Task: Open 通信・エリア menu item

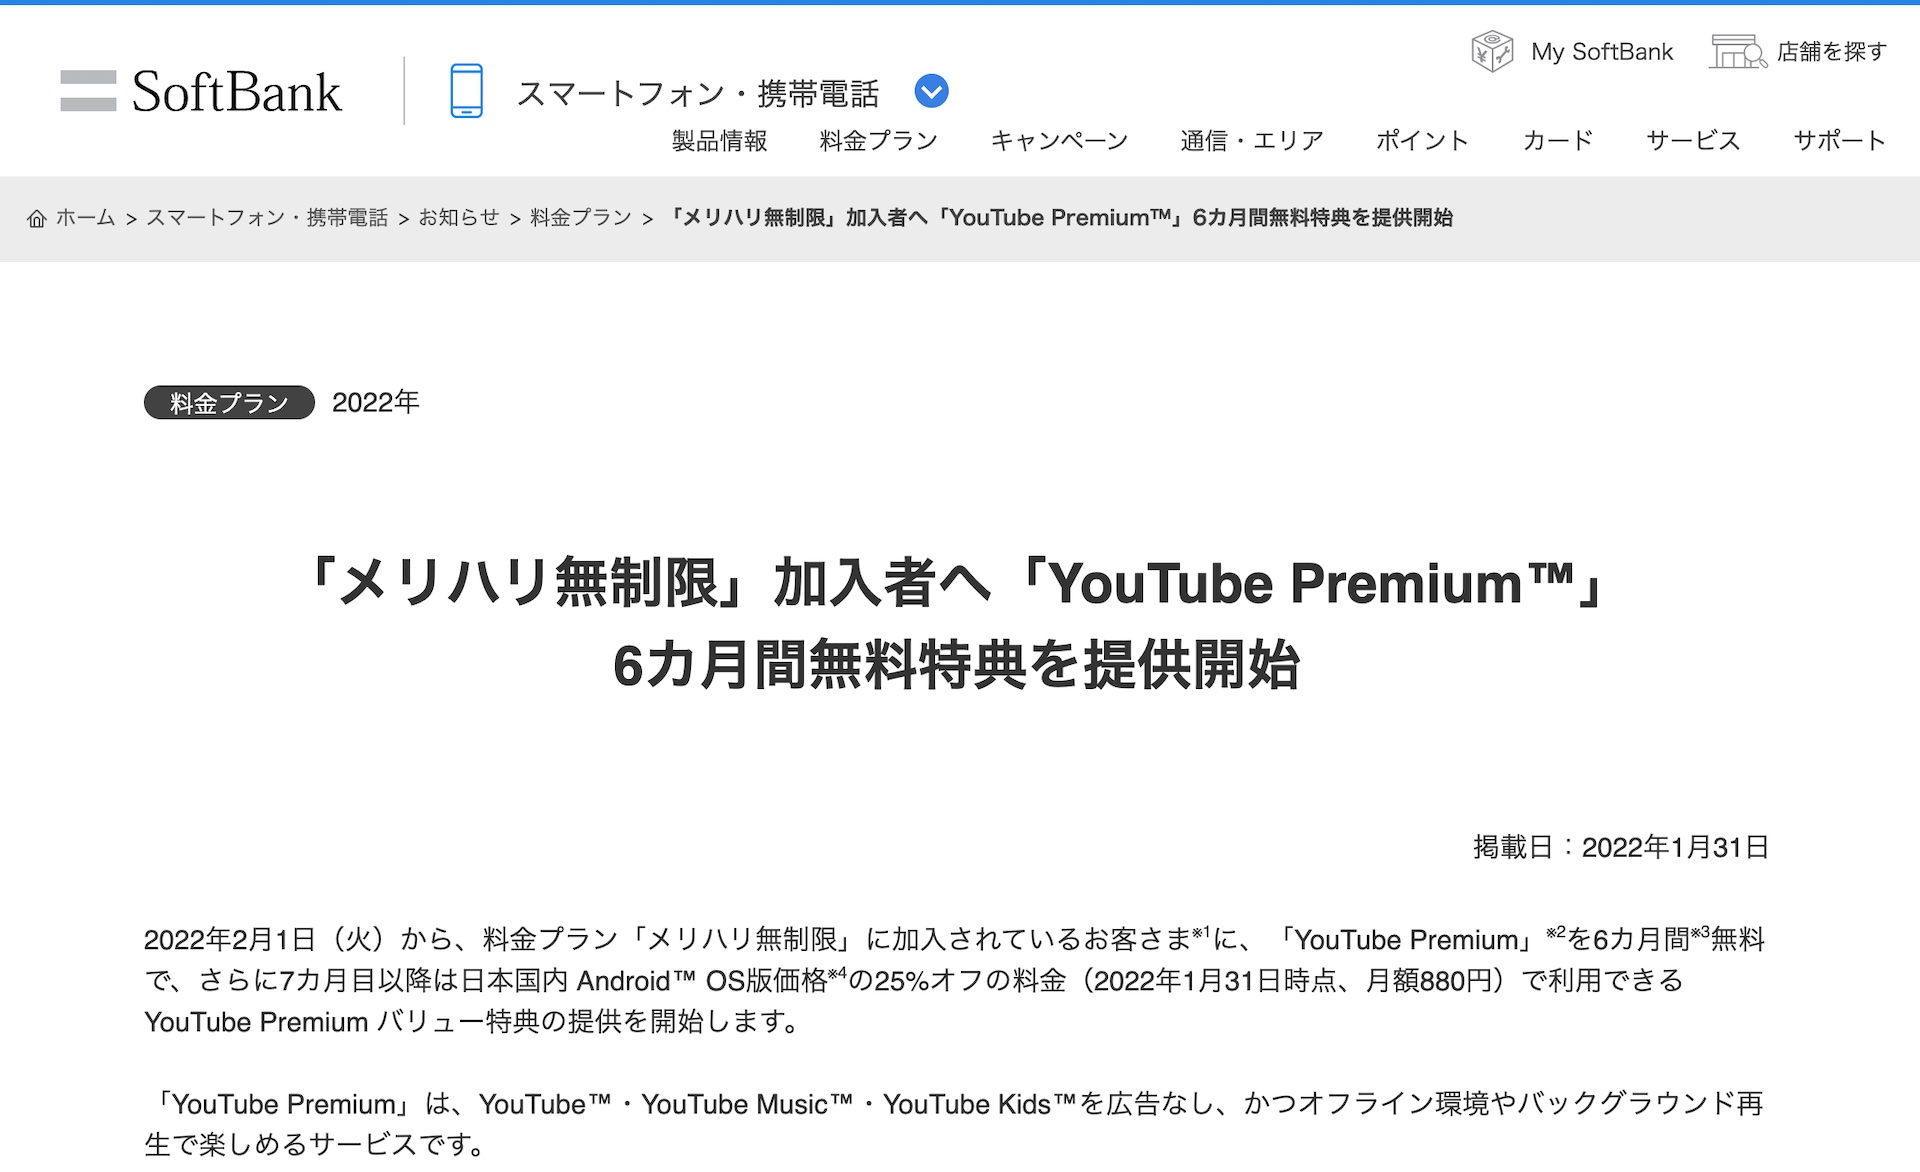Action: click(x=1252, y=141)
